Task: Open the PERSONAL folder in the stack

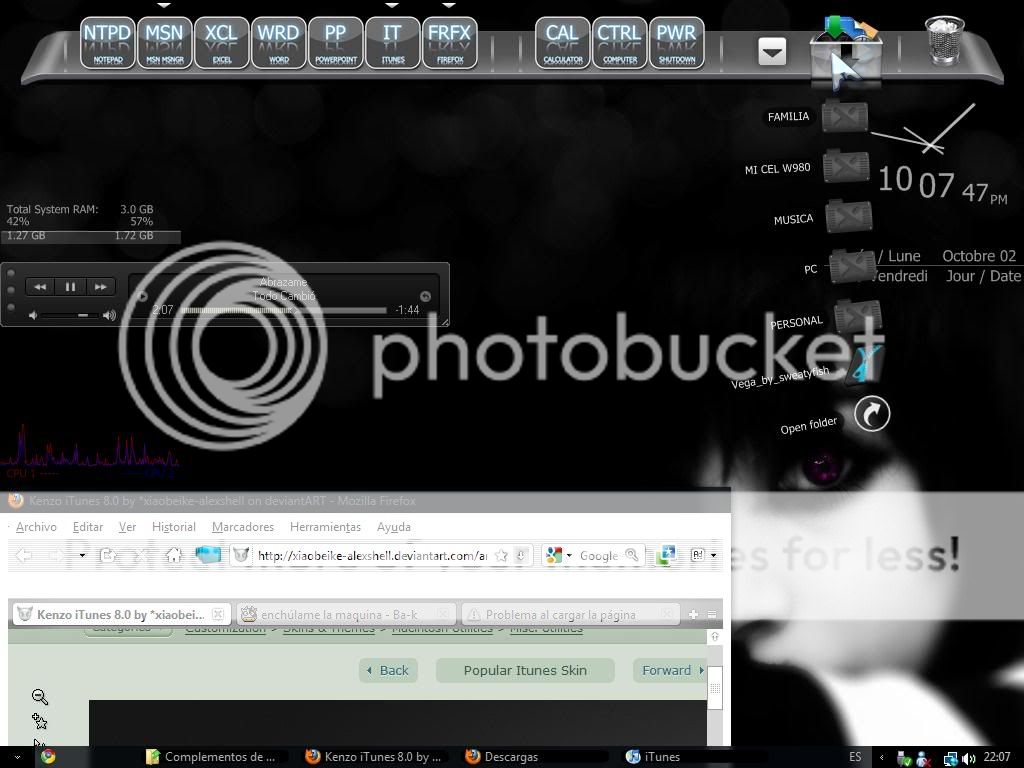Action: coord(857,316)
